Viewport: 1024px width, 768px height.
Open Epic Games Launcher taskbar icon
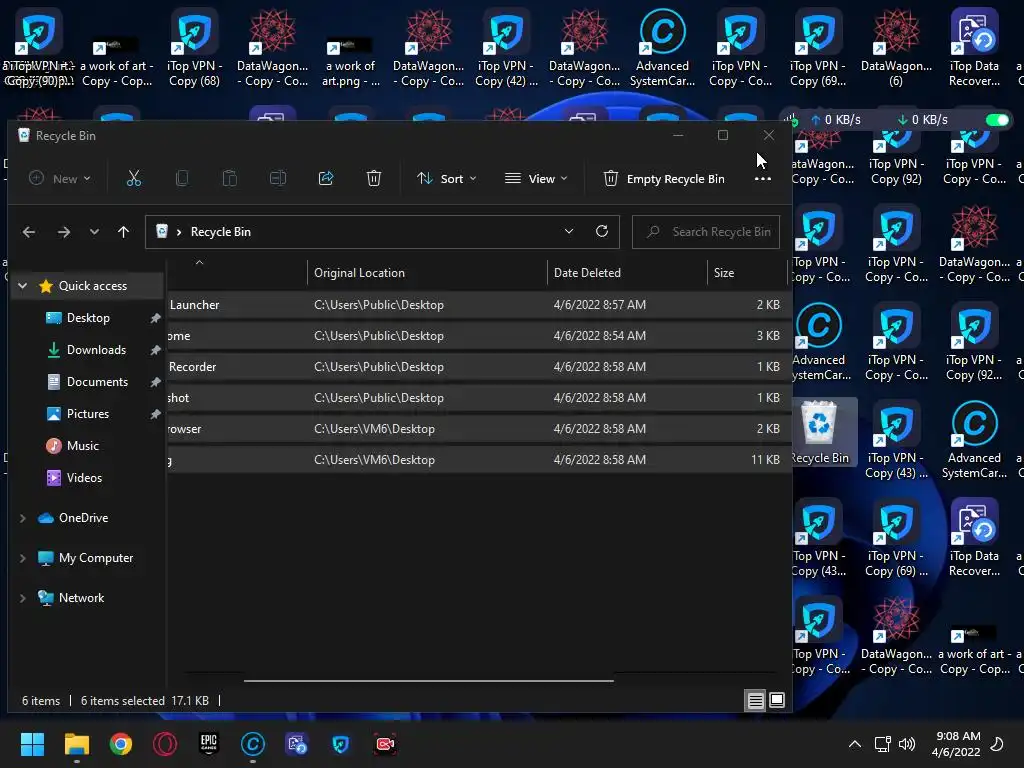209,744
